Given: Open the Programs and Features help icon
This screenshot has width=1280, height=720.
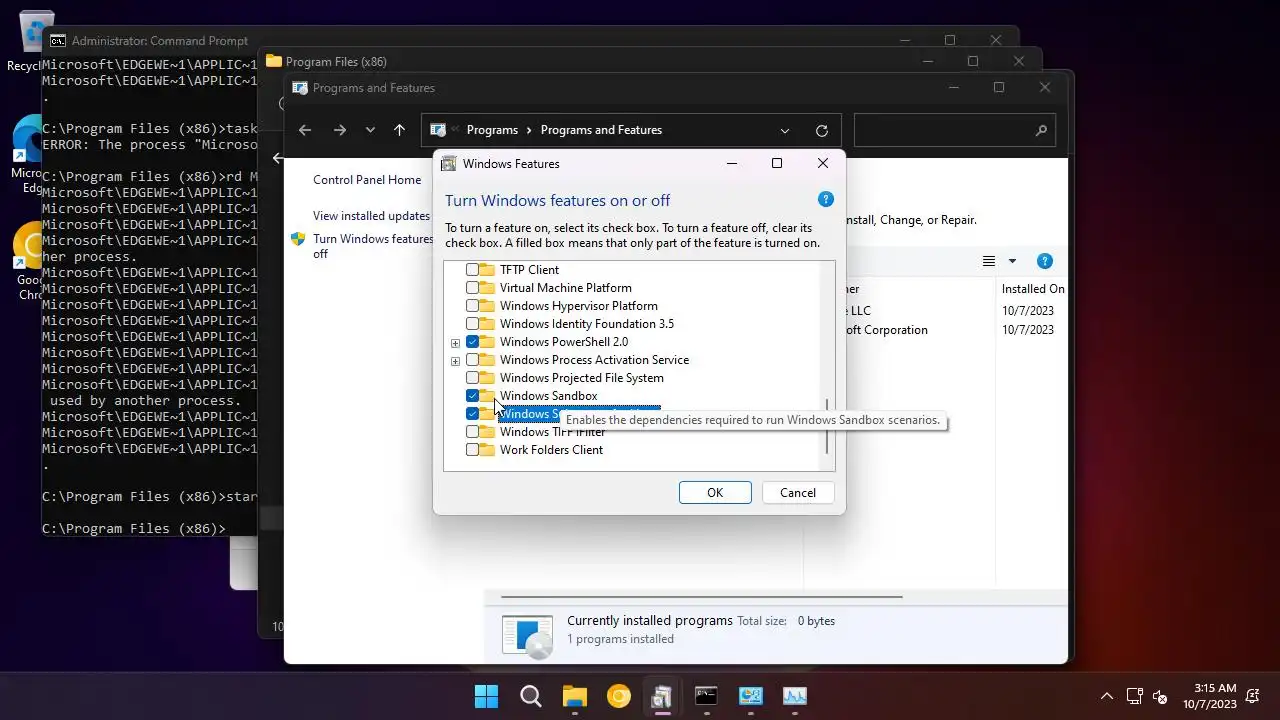Looking at the screenshot, I should point(1044,261).
